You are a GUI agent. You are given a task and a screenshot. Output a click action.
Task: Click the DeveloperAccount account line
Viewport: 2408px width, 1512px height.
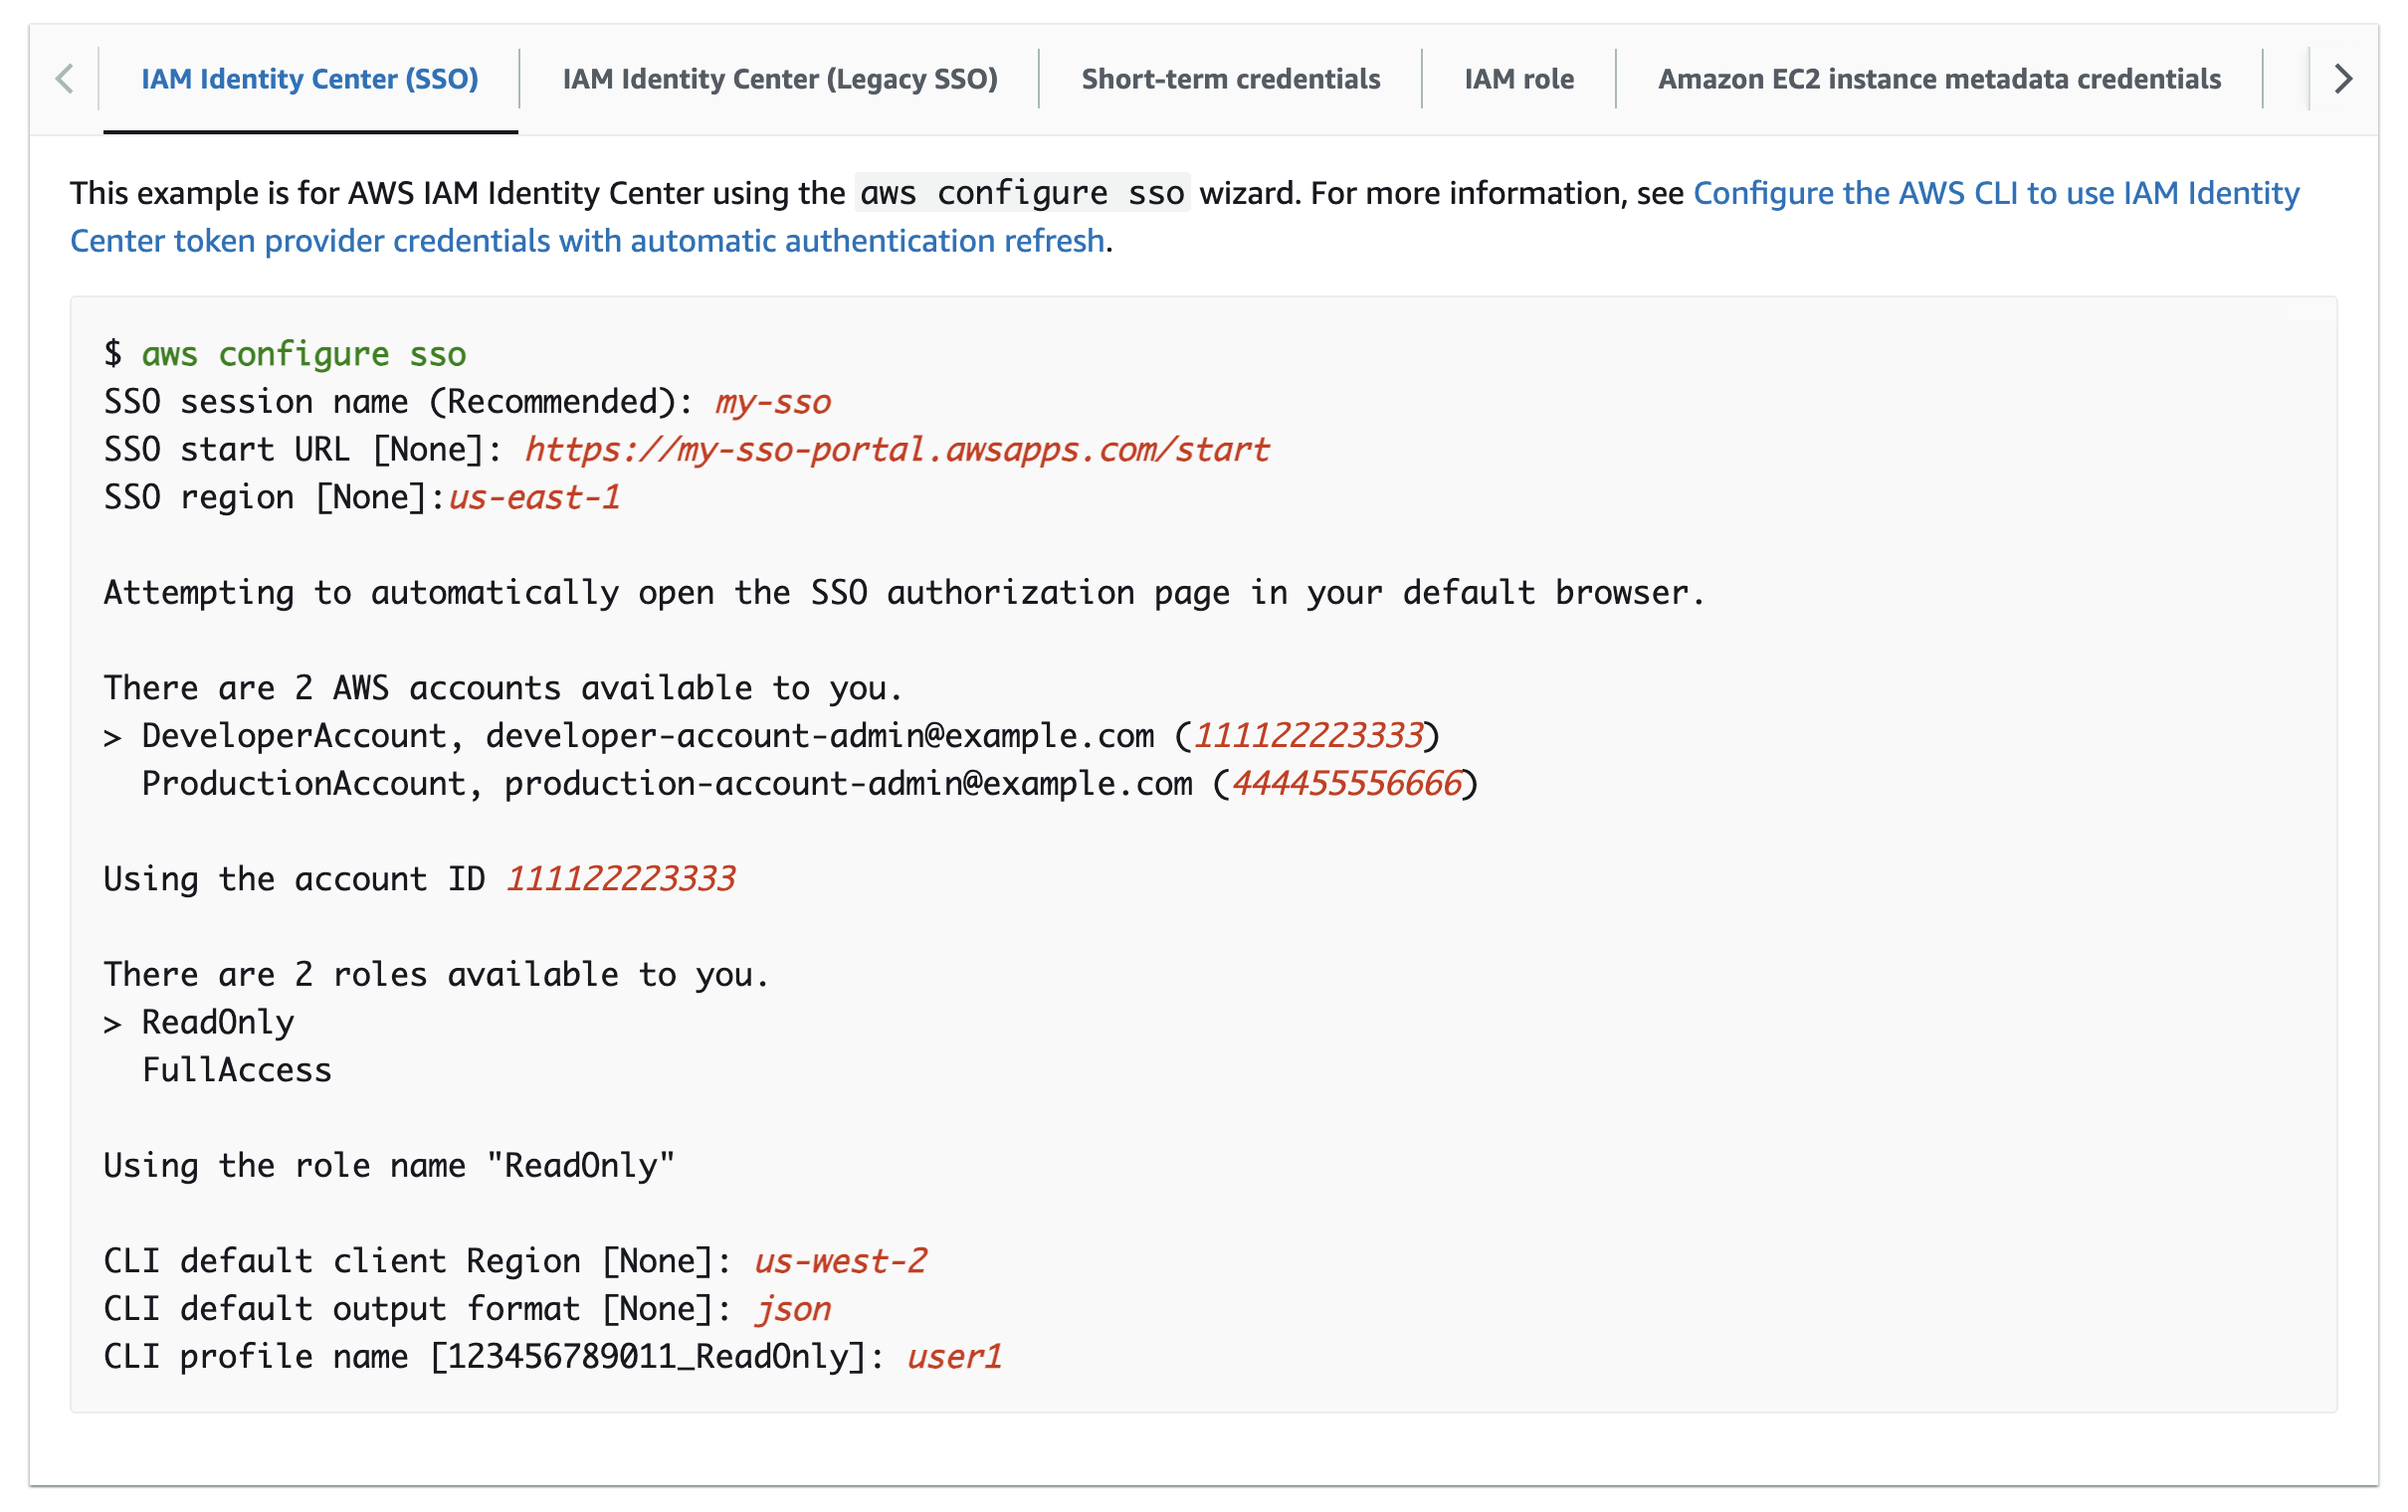771,736
